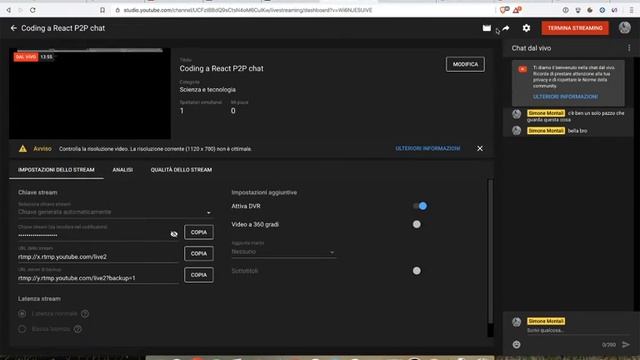Click the share arrow icon in Studio header
Image resolution: width=640 pixels, height=360 pixels.
[x=506, y=28]
